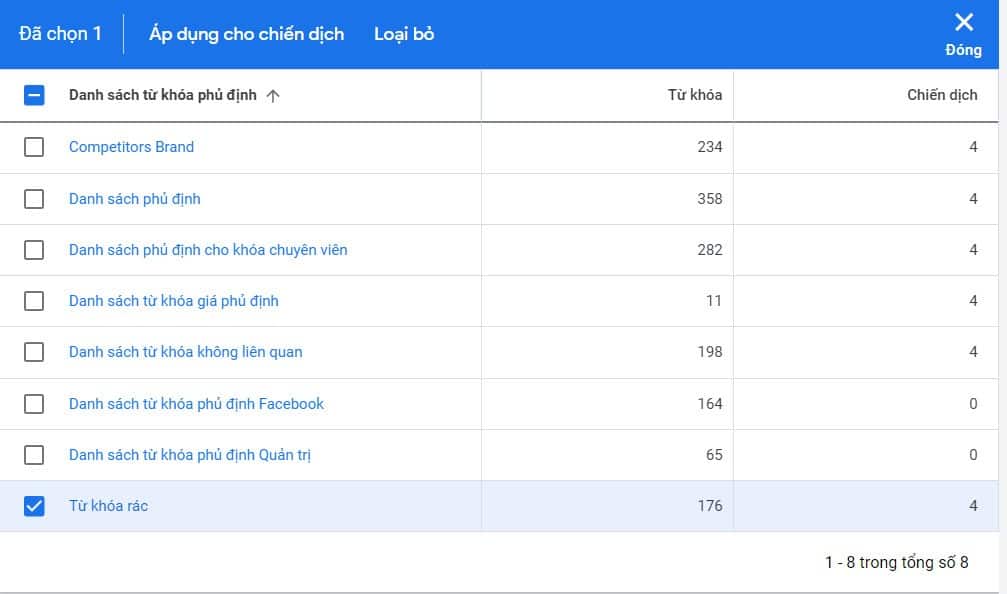
Task: Click Áp dụng cho chiến dịch
Action: 246,34
